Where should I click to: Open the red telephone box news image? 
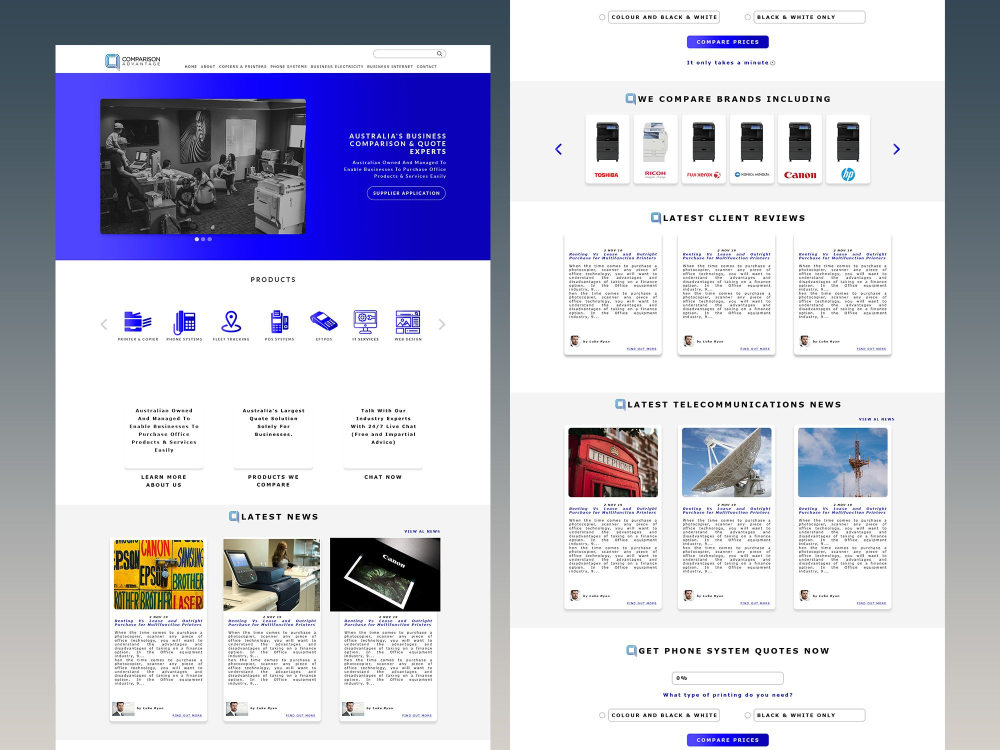pos(613,462)
